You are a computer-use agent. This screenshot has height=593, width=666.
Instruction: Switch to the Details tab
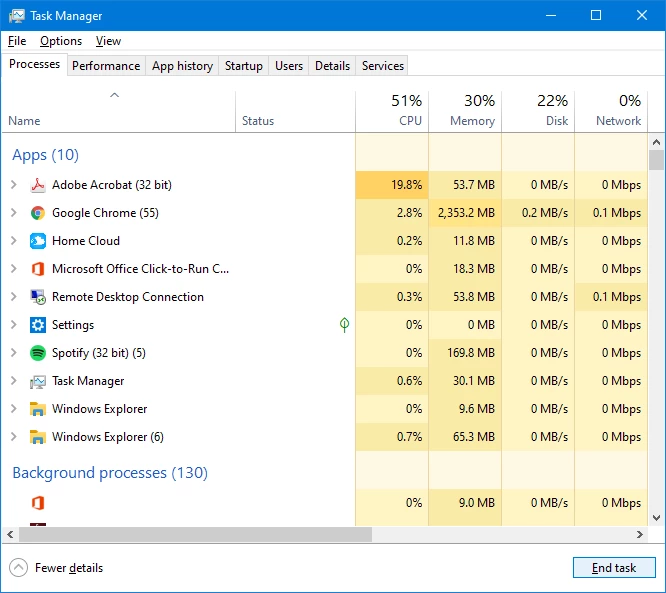pos(333,66)
